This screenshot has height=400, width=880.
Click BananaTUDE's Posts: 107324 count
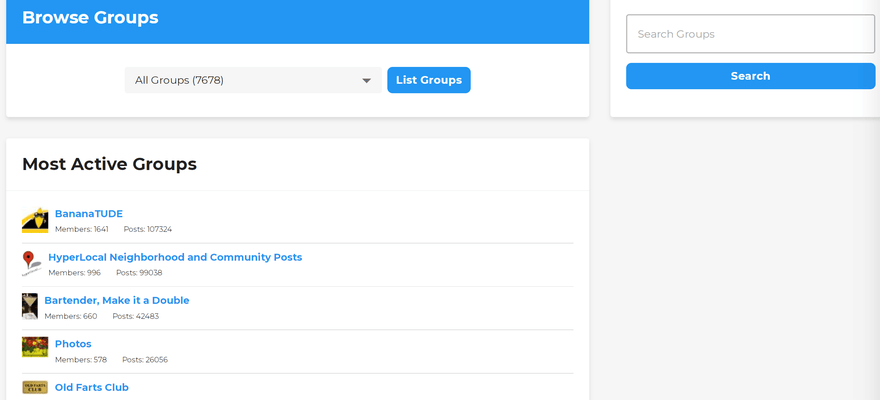point(148,229)
